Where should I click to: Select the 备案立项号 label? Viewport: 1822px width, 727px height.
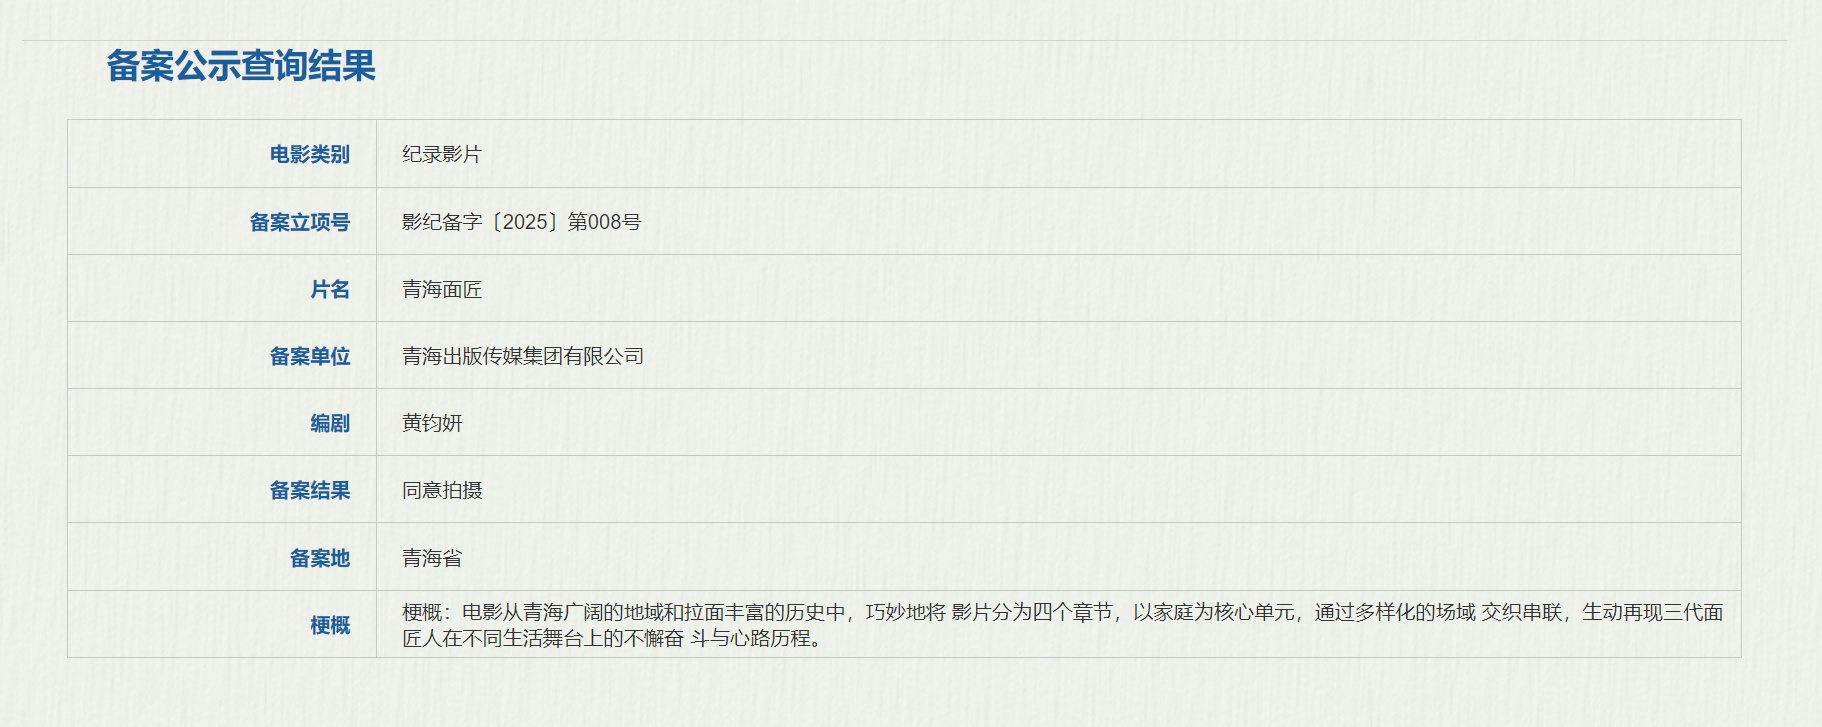(300, 222)
